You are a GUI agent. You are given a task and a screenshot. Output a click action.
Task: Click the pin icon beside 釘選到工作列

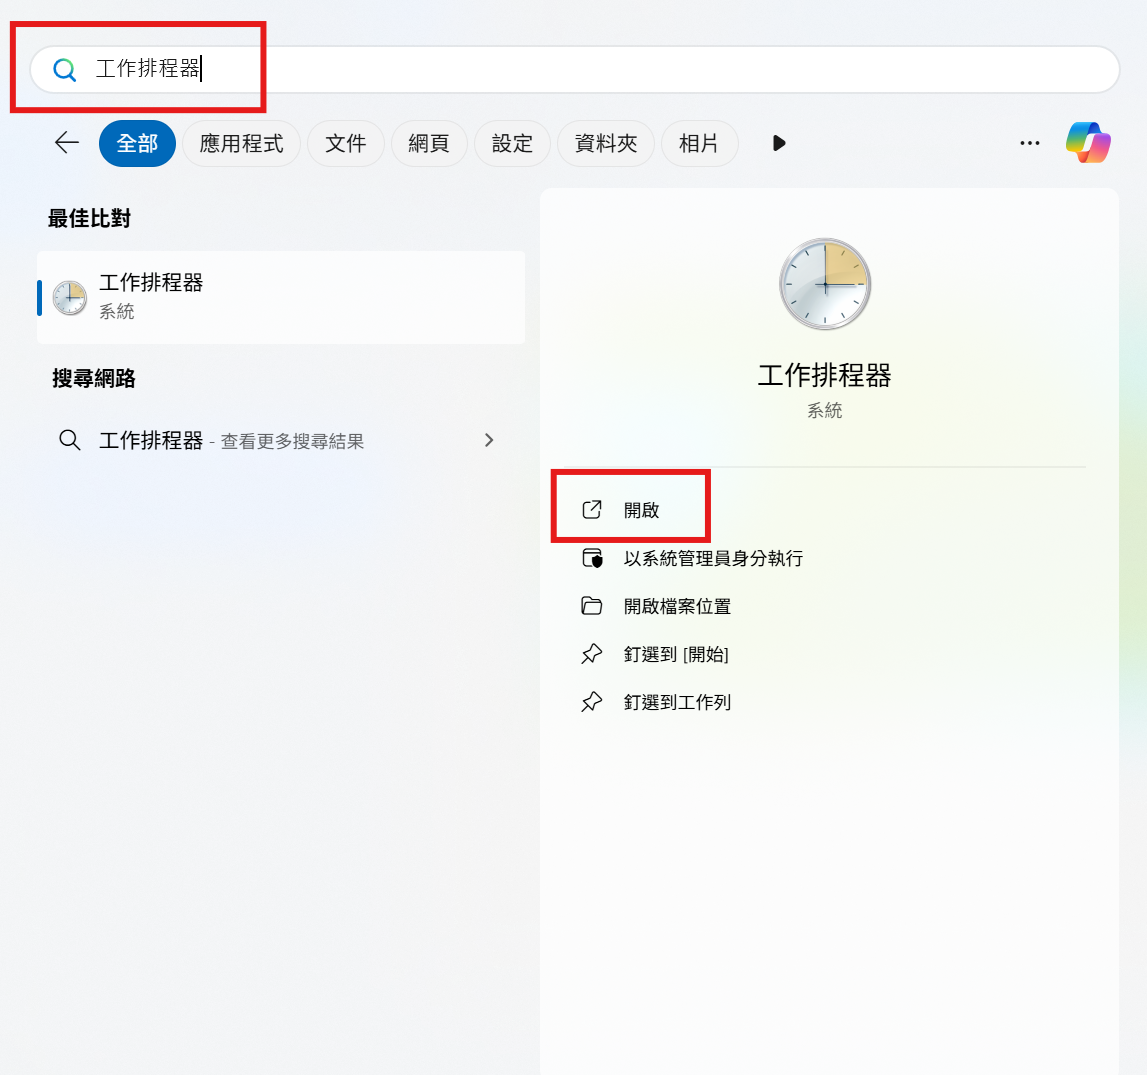592,703
